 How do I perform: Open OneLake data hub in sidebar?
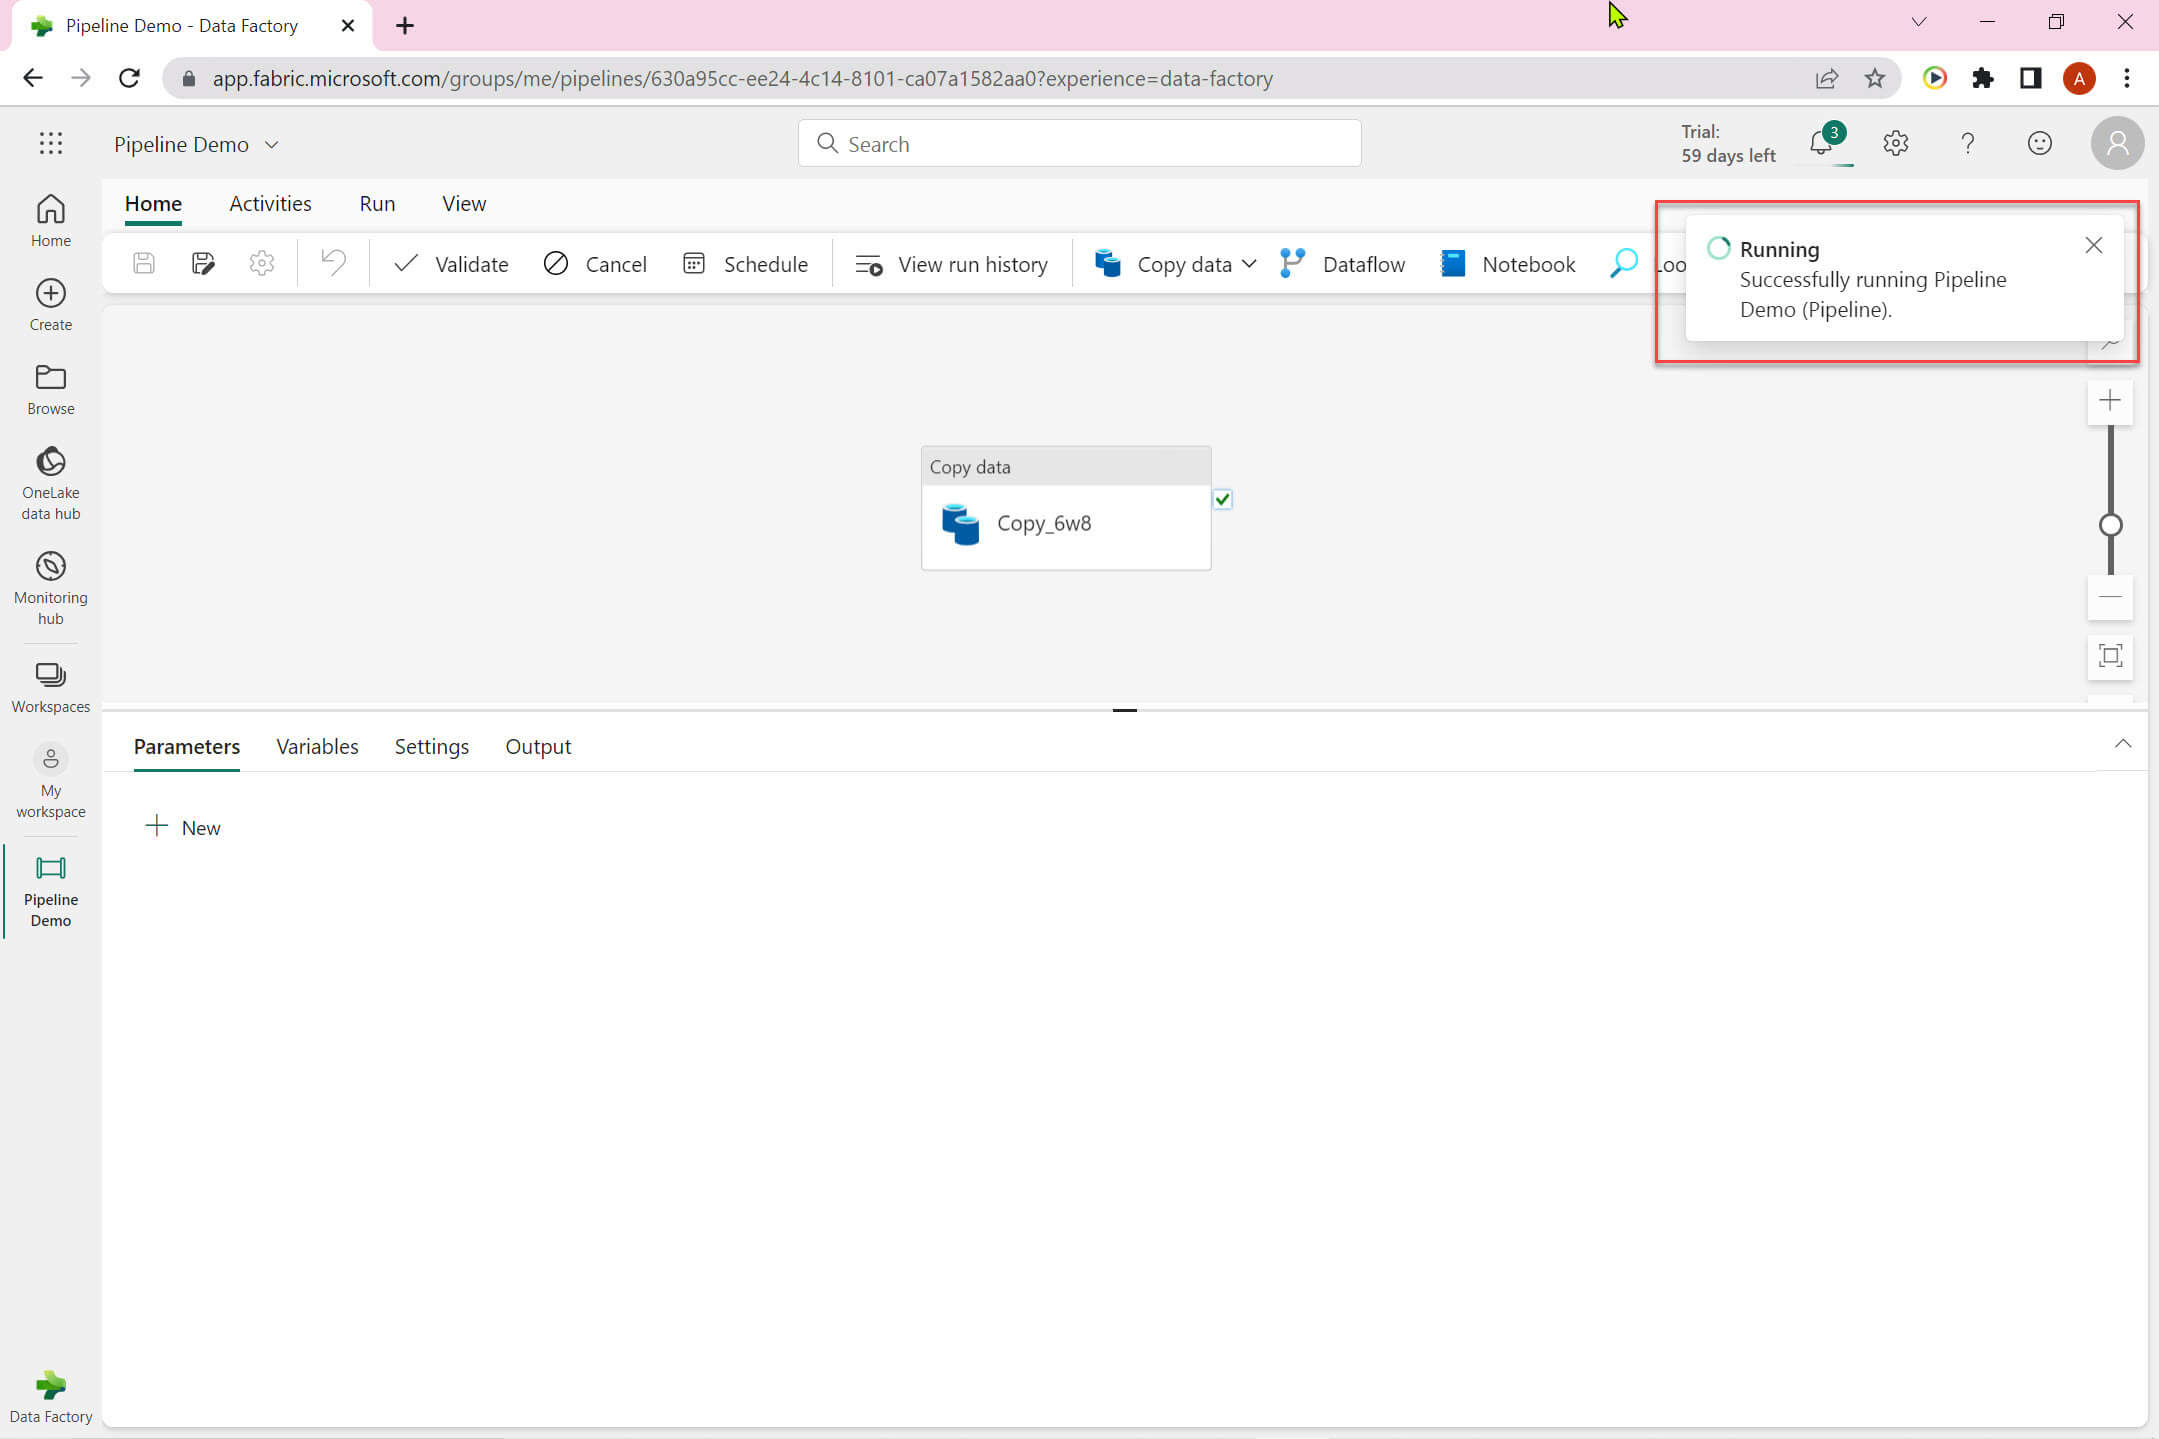click(x=50, y=463)
